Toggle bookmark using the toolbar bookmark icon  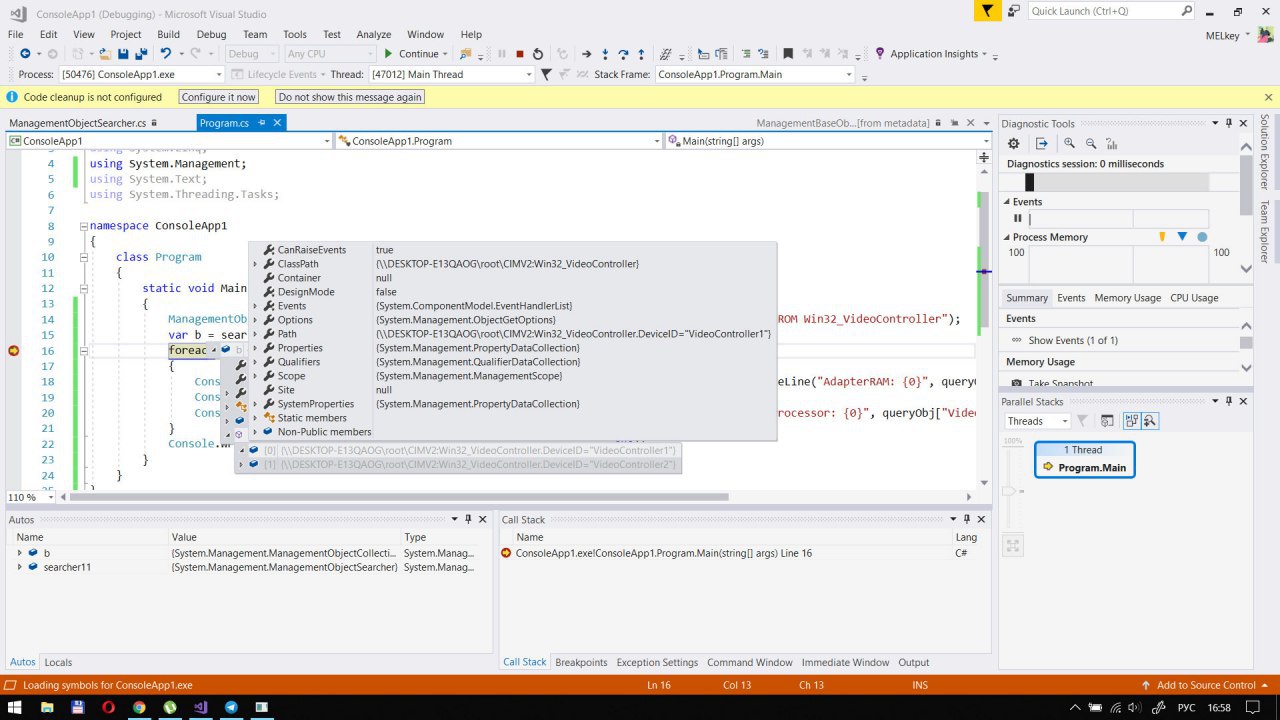(x=788, y=54)
